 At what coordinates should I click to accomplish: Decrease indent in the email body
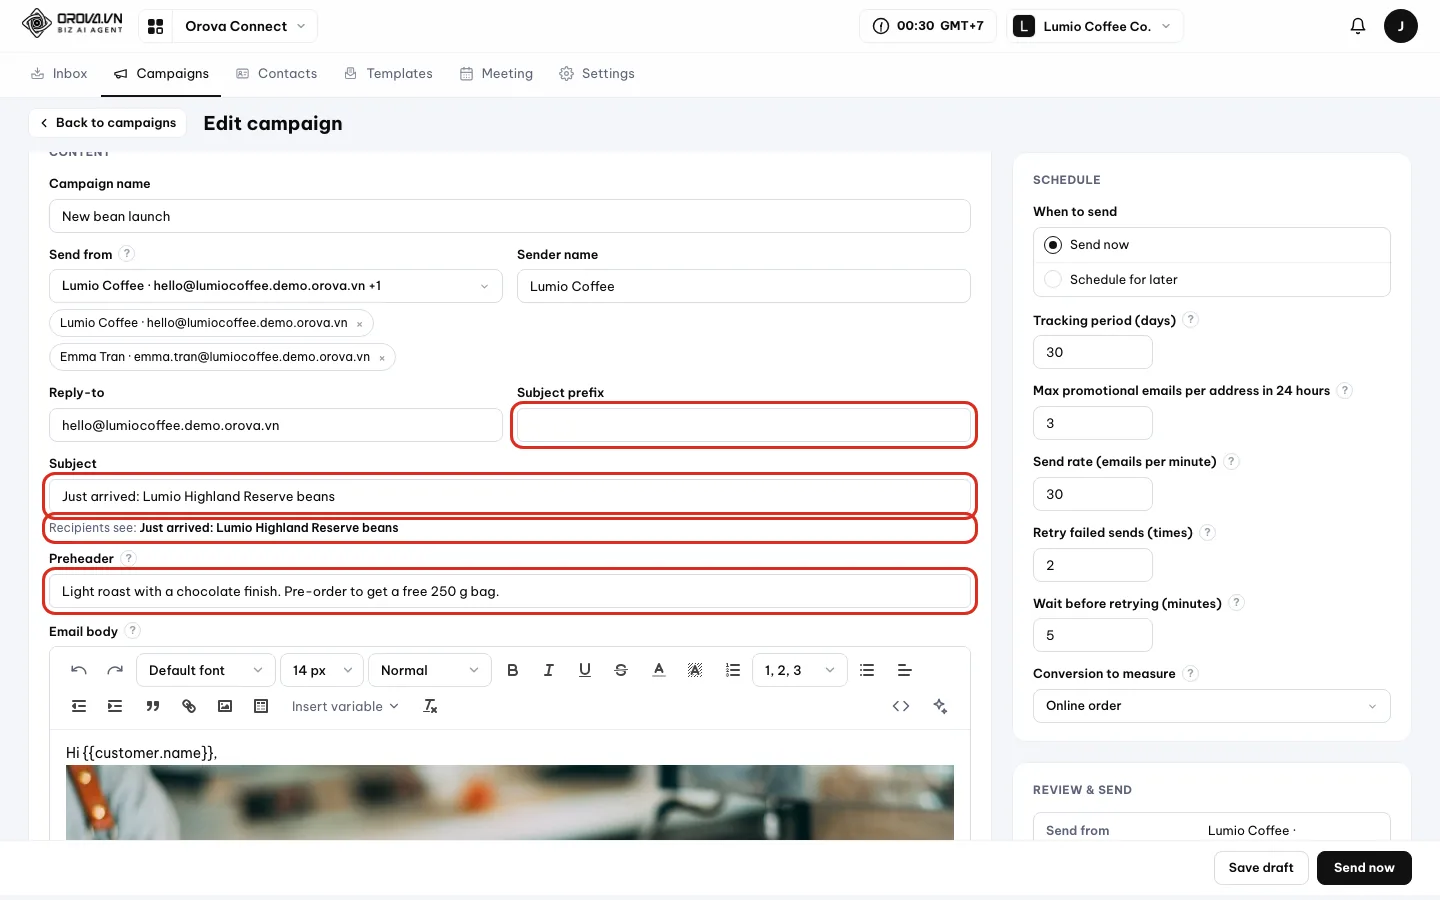click(79, 706)
